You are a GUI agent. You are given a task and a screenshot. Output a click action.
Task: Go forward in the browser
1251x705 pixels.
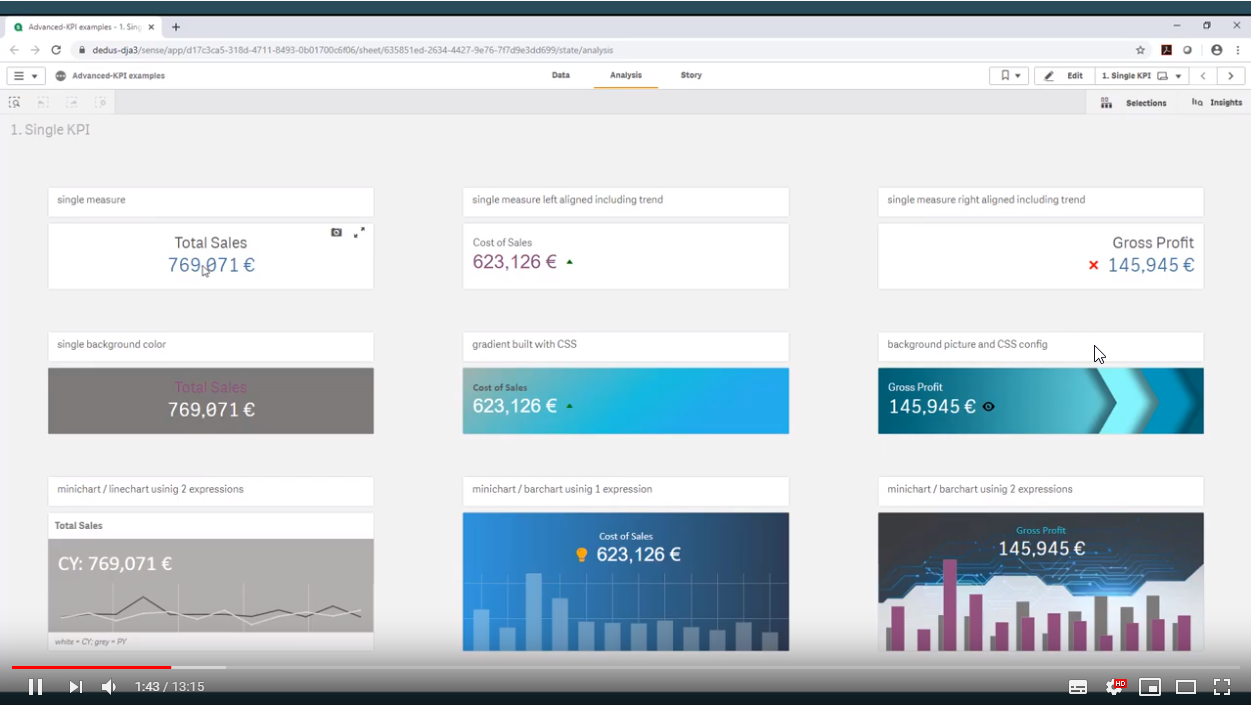coord(35,50)
